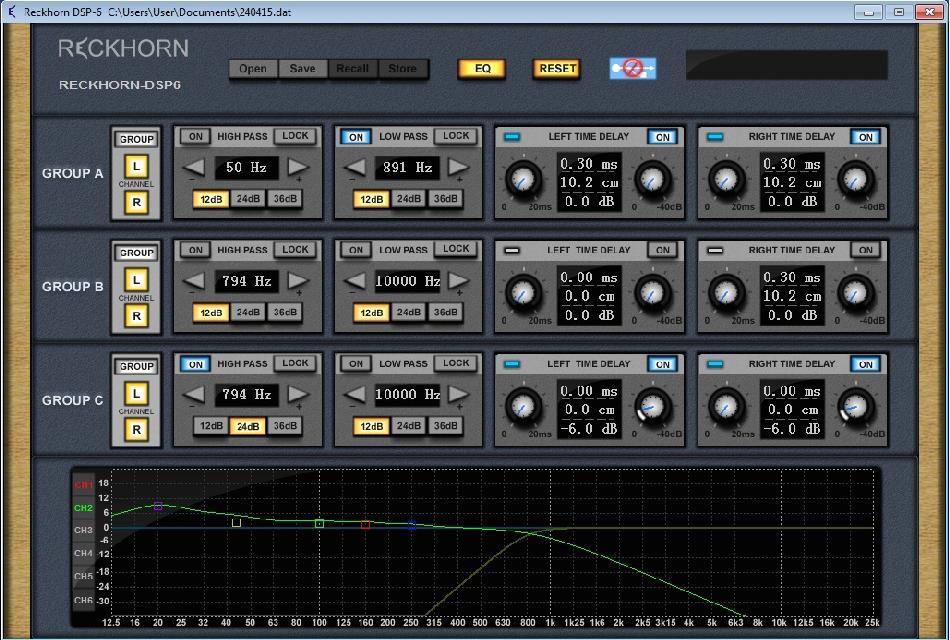Click the red EQ node near 160 Hz
This screenshot has height=640, width=950.
(x=365, y=525)
